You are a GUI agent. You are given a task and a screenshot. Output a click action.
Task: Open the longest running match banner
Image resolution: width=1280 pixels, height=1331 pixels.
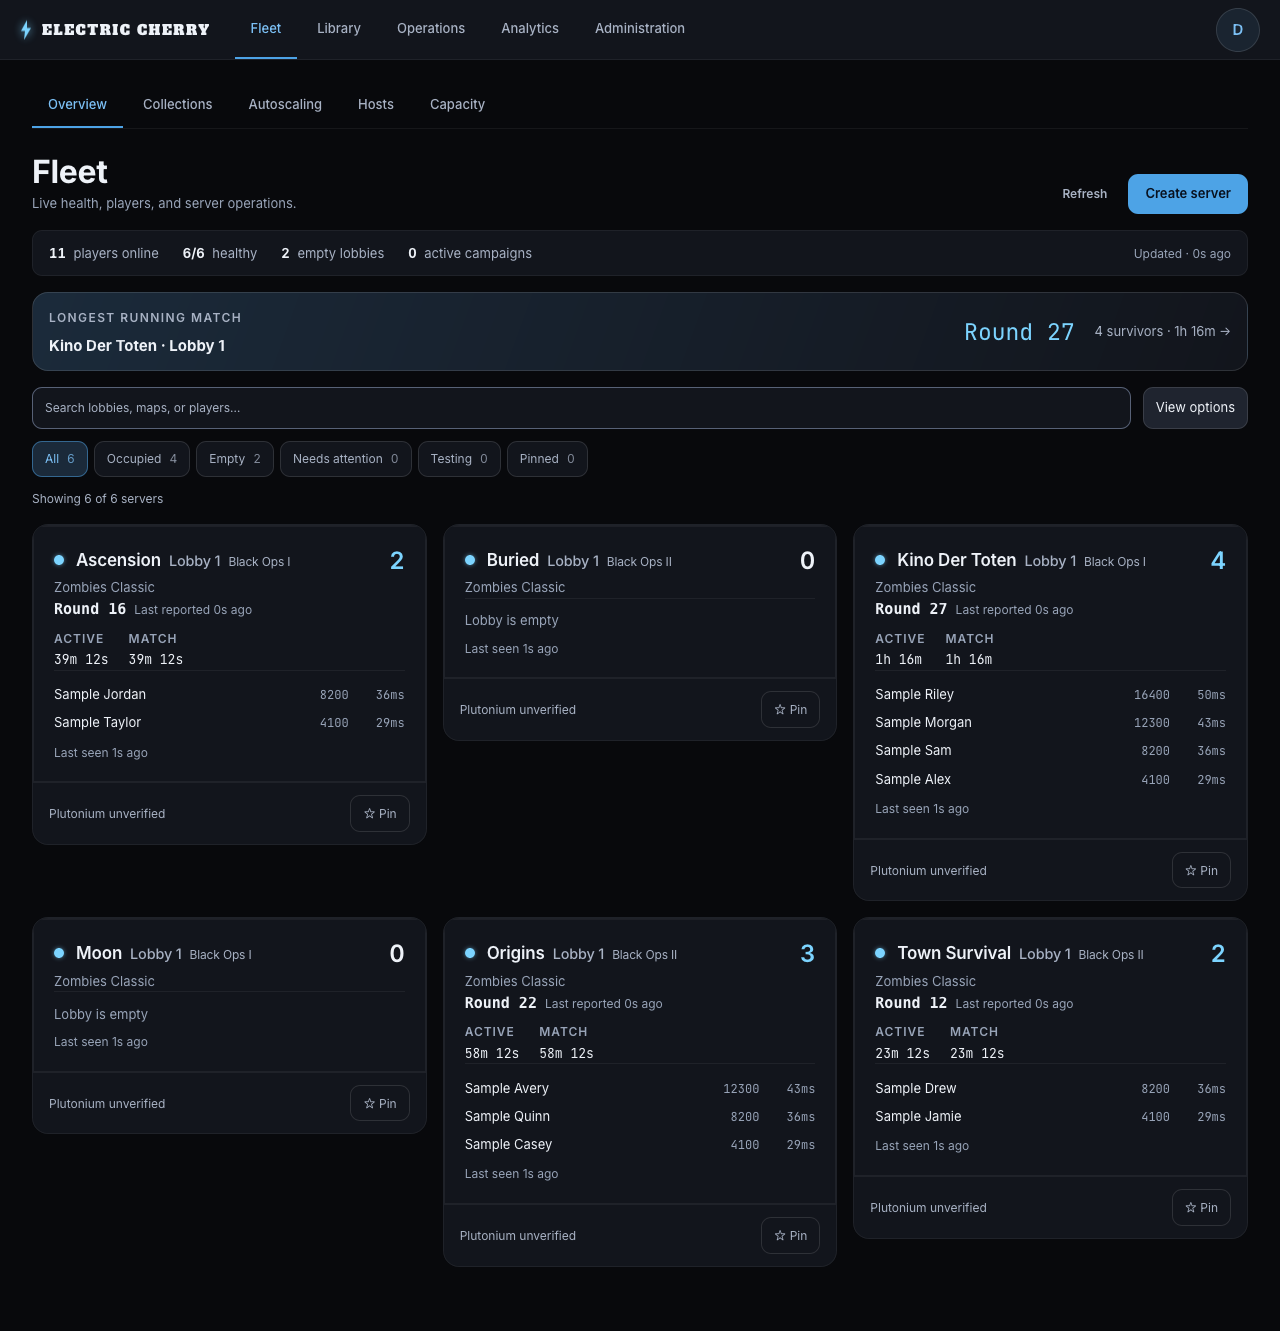(x=640, y=332)
